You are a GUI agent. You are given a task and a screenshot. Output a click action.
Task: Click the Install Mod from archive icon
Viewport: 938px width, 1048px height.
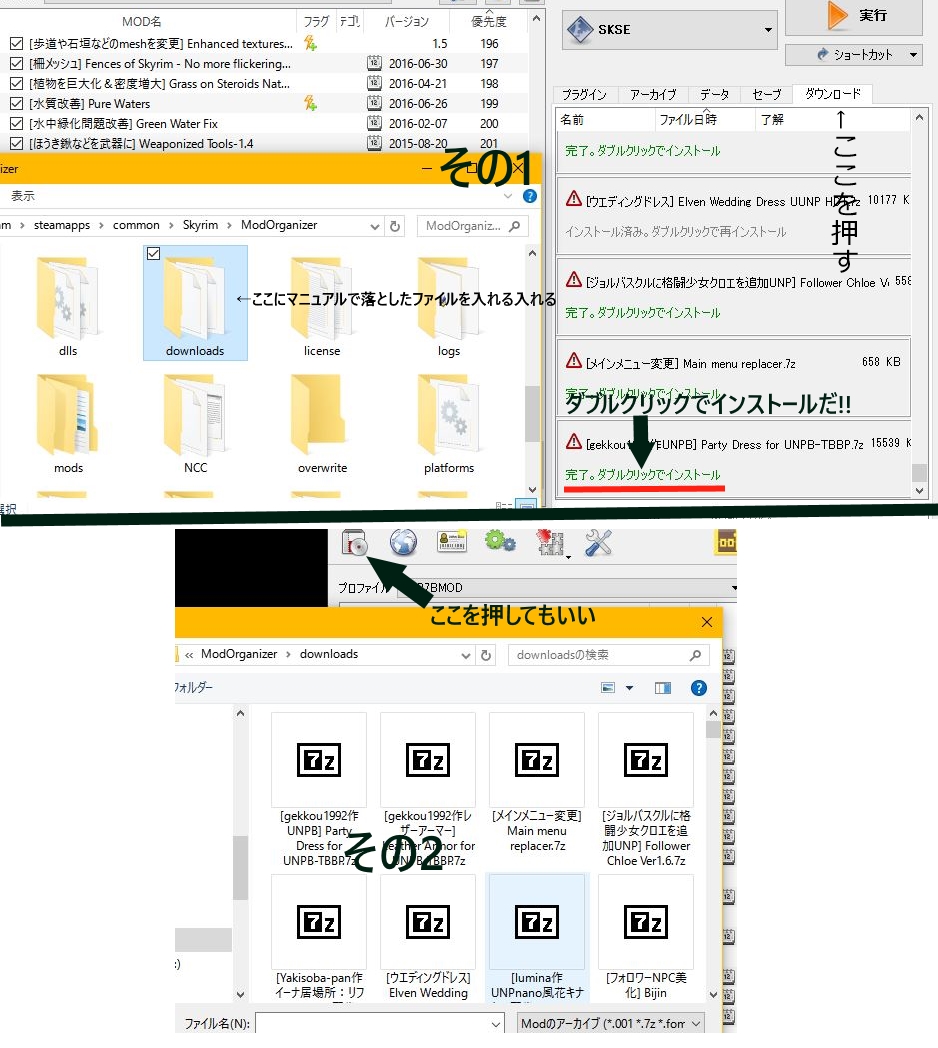coord(354,542)
